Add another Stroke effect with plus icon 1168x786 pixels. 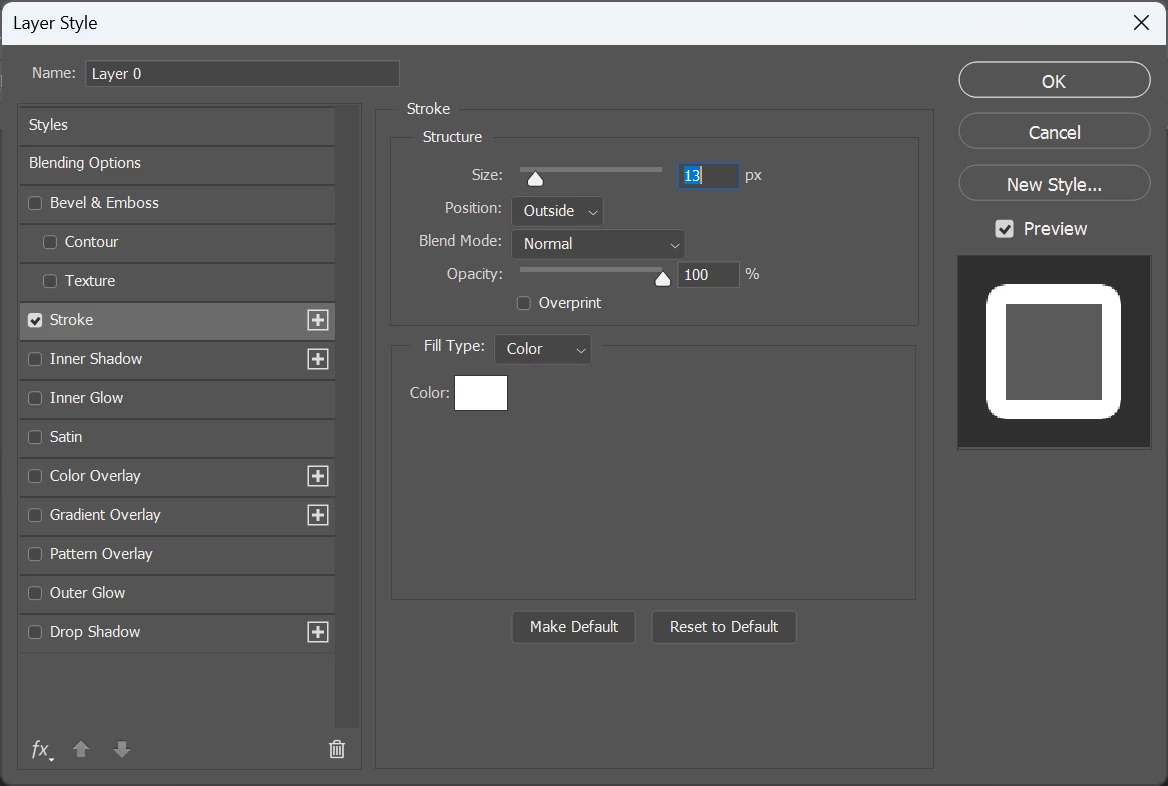(x=318, y=320)
